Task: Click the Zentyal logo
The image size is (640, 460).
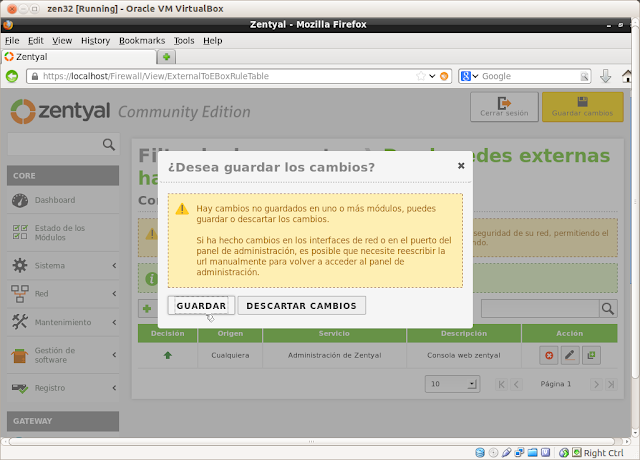Action: point(60,111)
